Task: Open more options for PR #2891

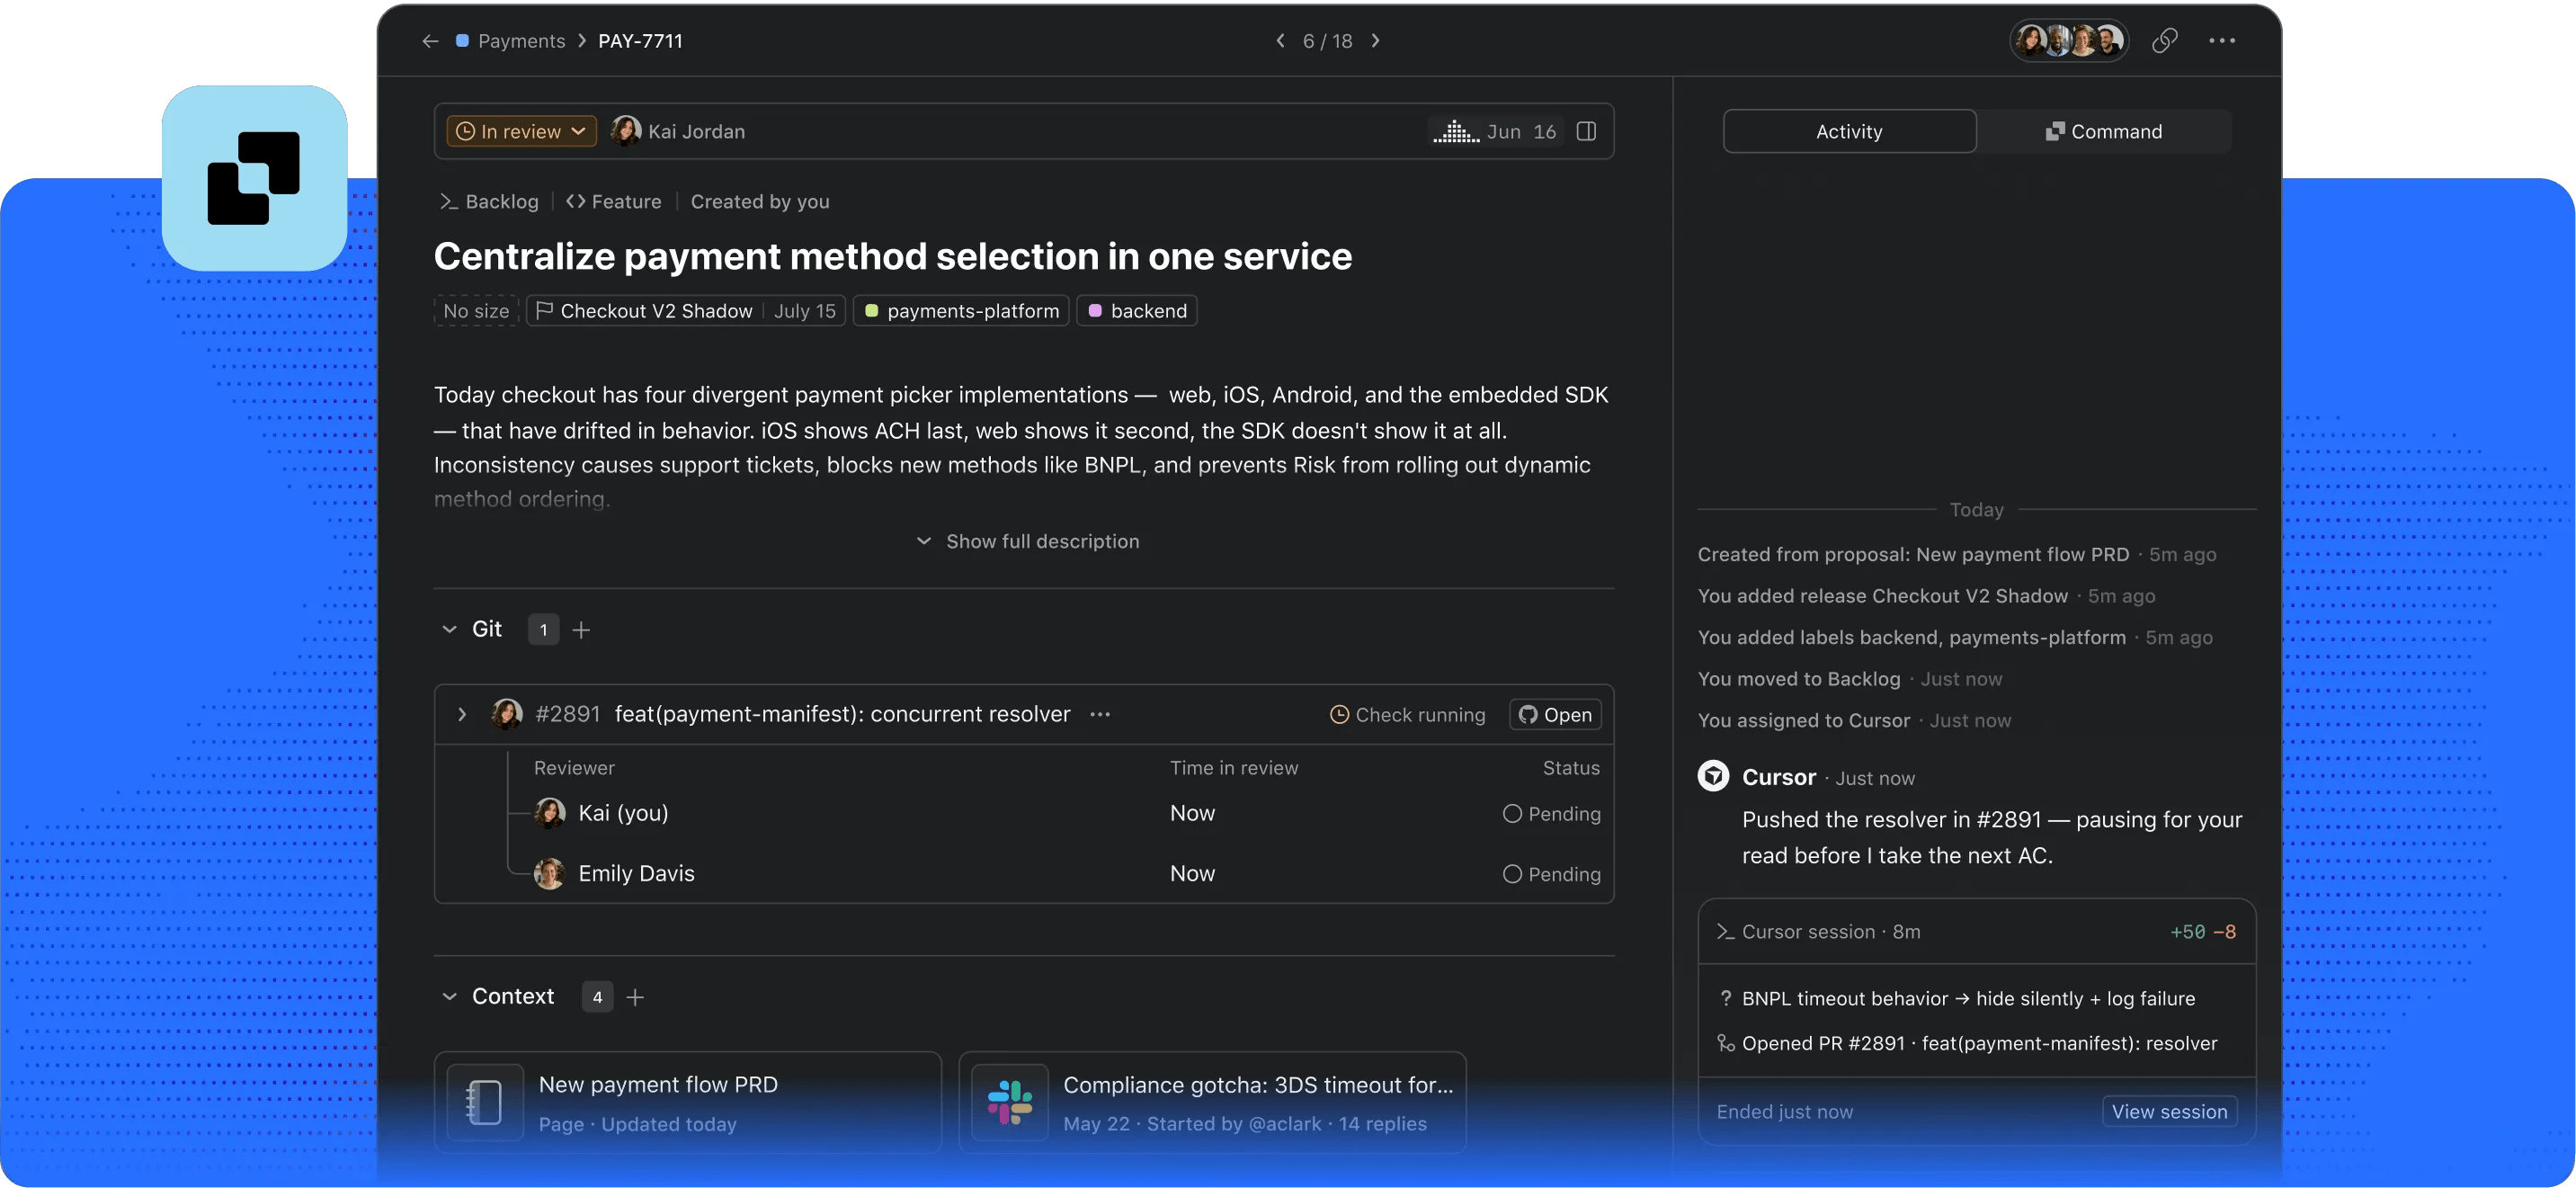Action: point(1100,714)
